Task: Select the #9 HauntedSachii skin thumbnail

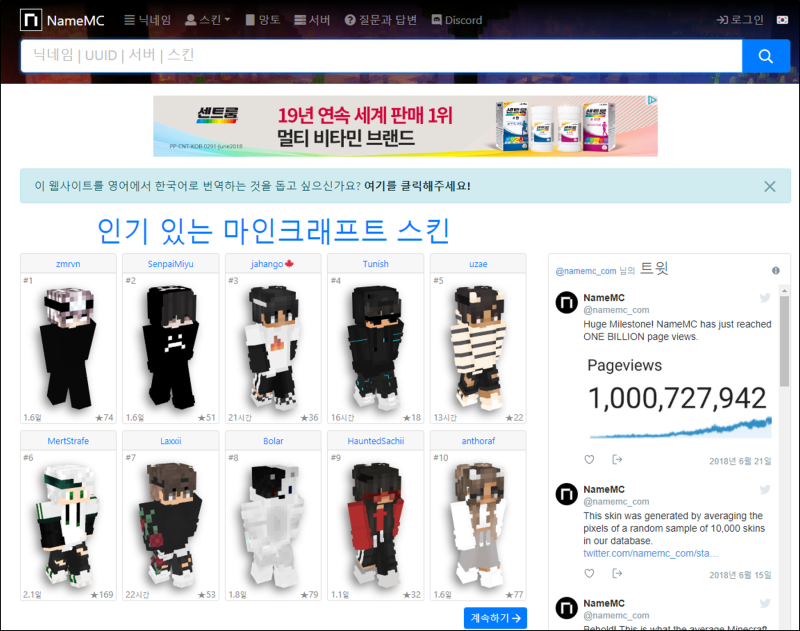Action: pyautogui.click(x=376, y=524)
